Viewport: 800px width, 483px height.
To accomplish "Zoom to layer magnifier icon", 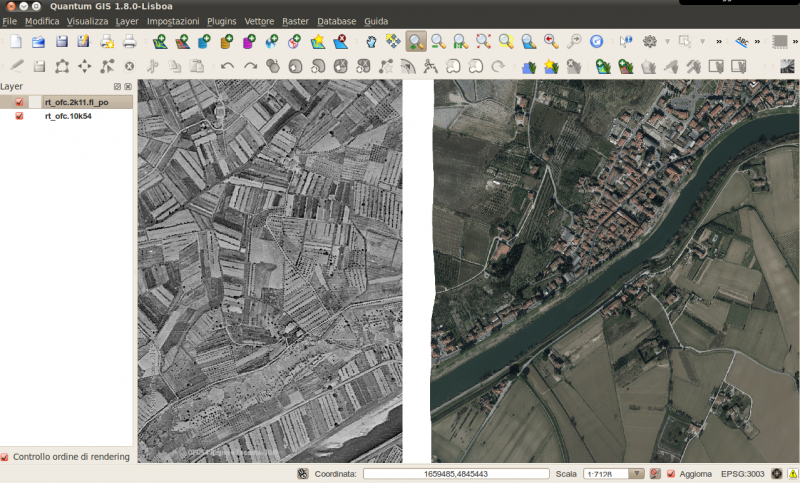I will [x=529, y=41].
